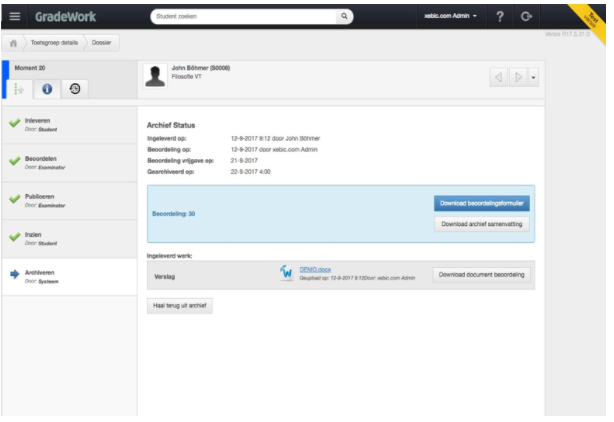This screenshot has height=422, width=614.
Task: Go to previous student arrow
Action: [498, 77]
